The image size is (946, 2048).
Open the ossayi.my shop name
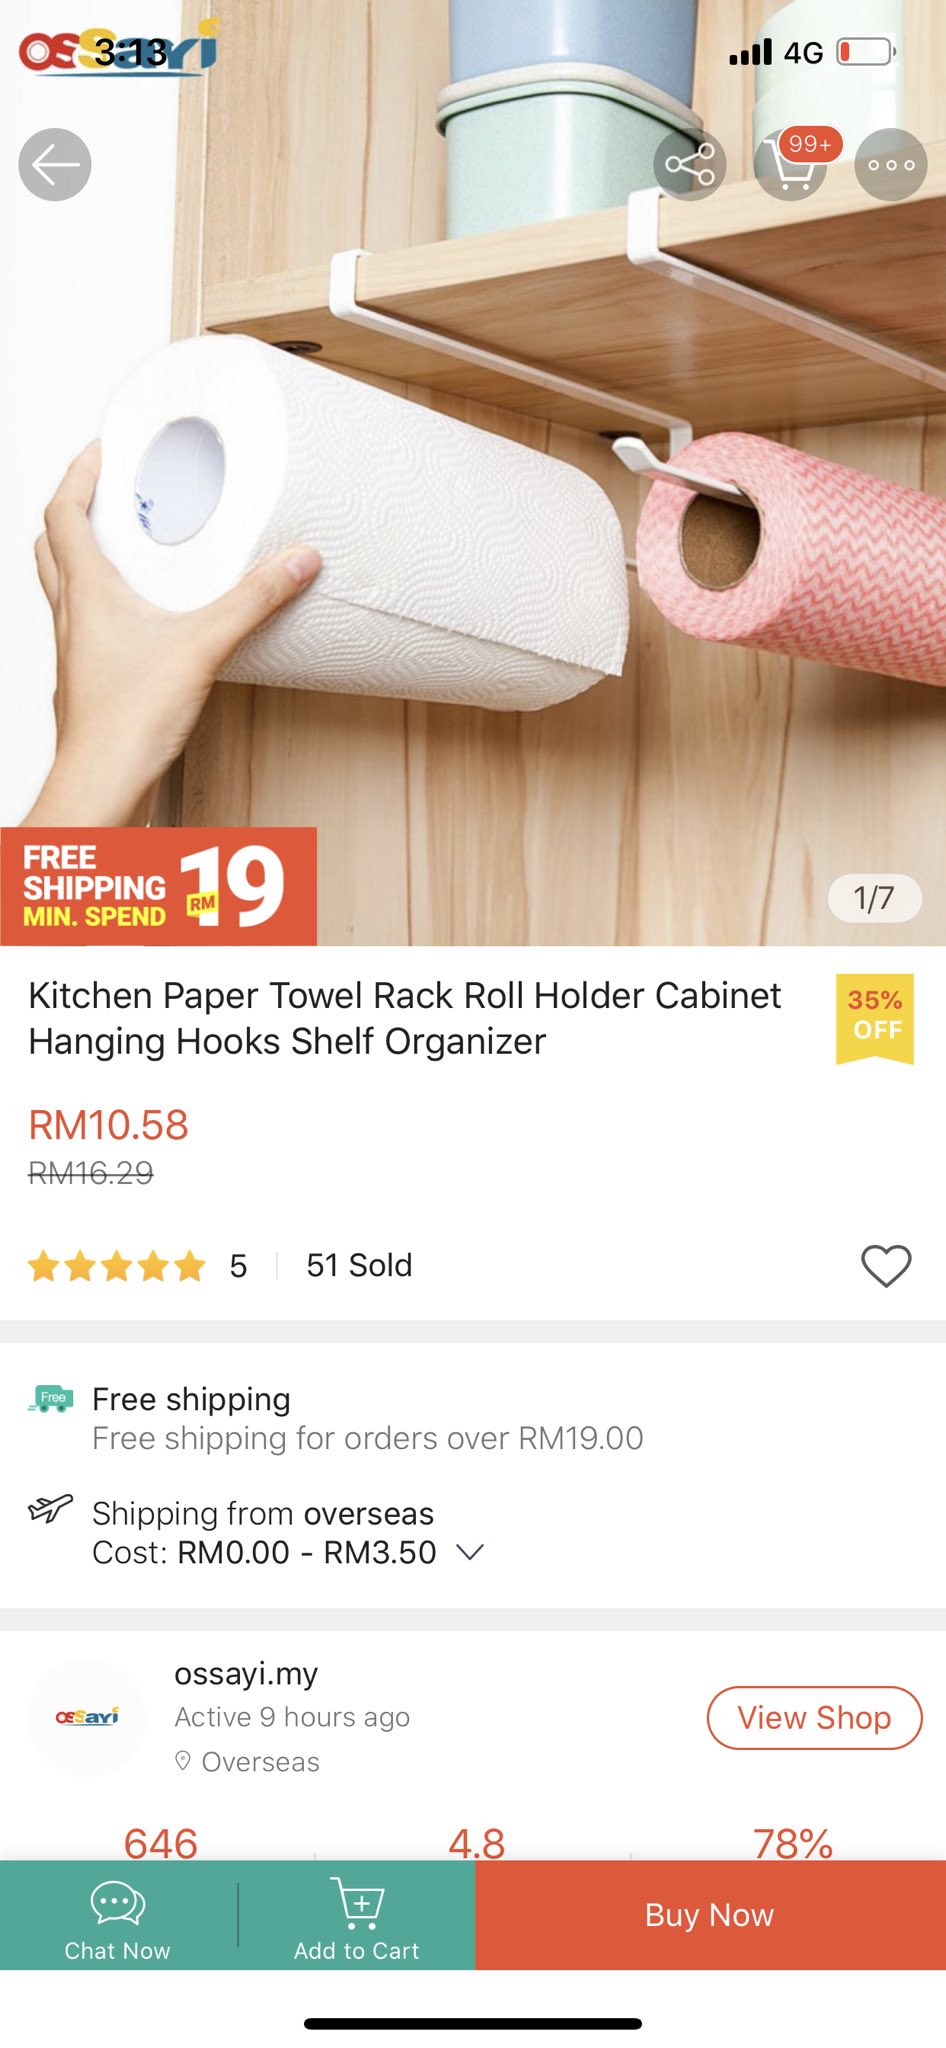pyautogui.click(x=246, y=1673)
